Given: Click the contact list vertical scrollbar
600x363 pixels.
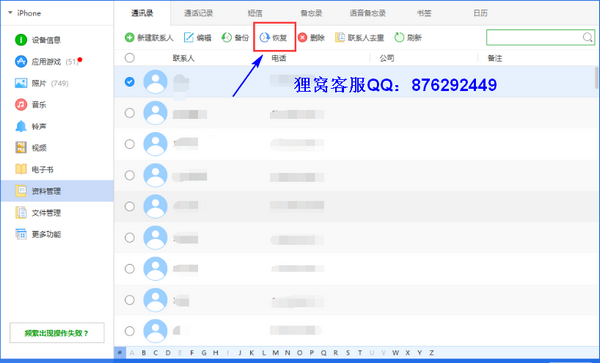Looking at the screenshot, I should pos(597,78).
